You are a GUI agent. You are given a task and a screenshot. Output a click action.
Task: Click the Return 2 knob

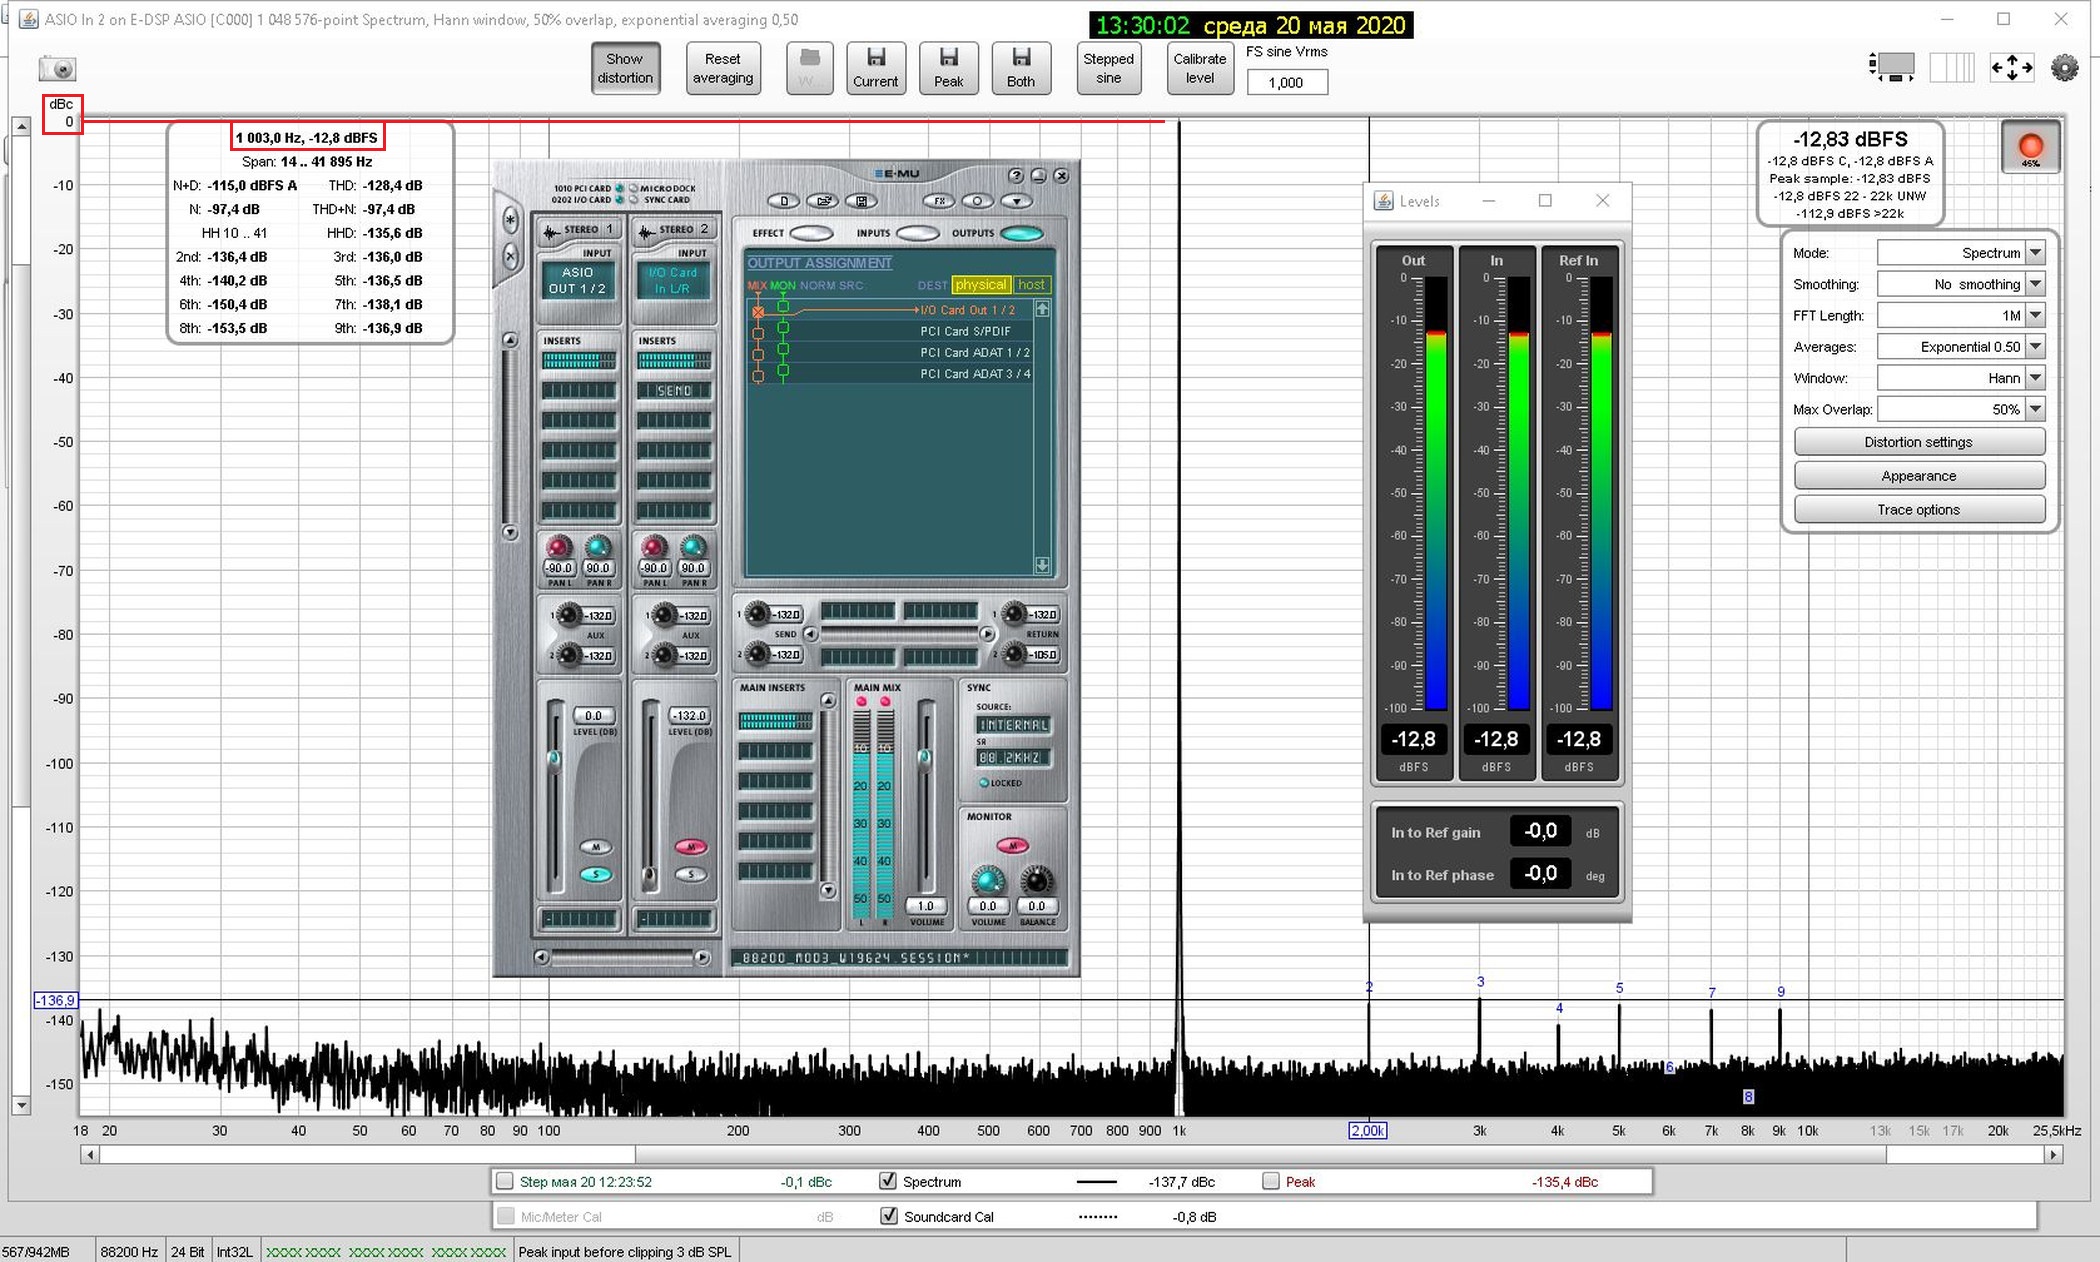[1014, 654]
